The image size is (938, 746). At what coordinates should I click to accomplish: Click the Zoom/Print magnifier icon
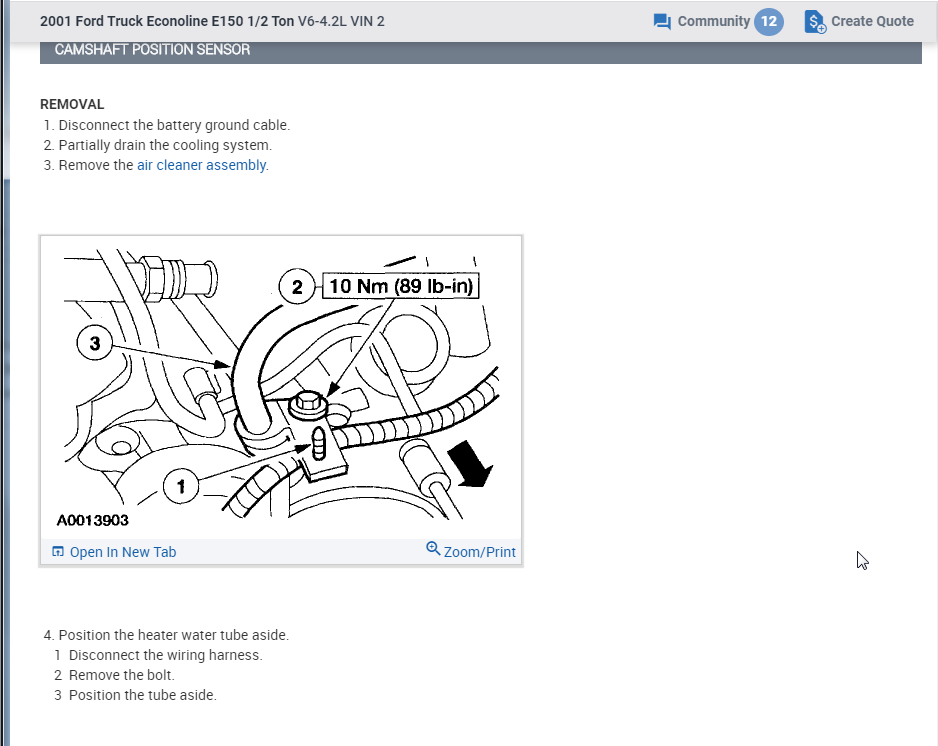(433, 548)
